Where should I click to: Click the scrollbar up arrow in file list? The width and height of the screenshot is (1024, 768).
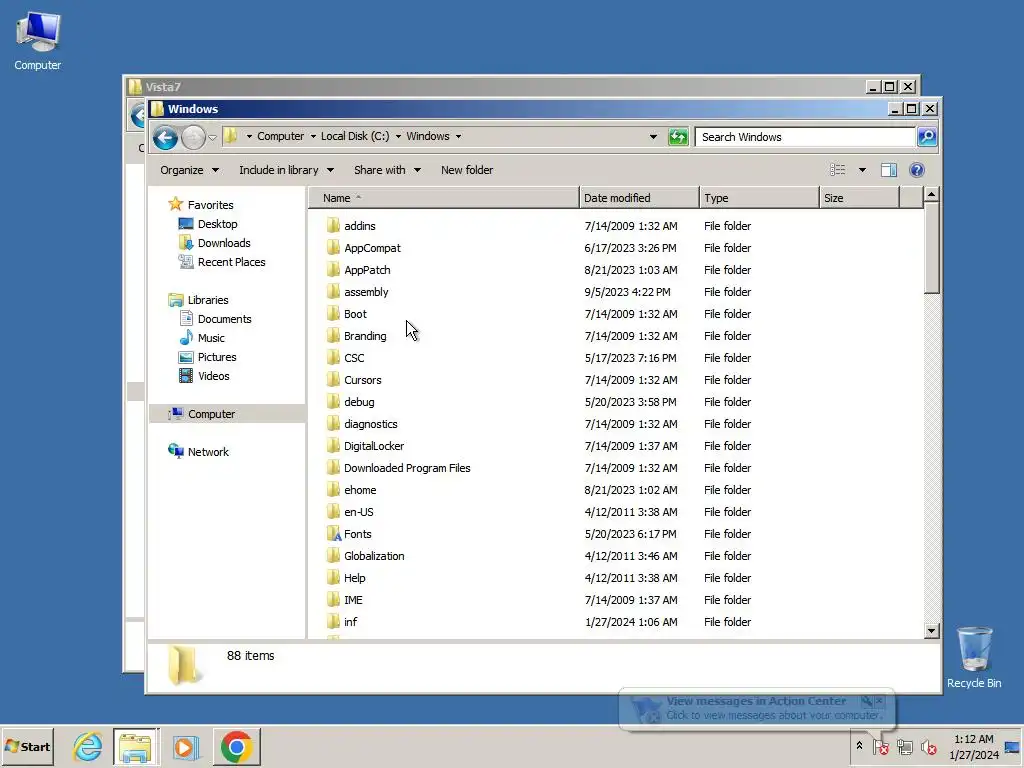932,195
